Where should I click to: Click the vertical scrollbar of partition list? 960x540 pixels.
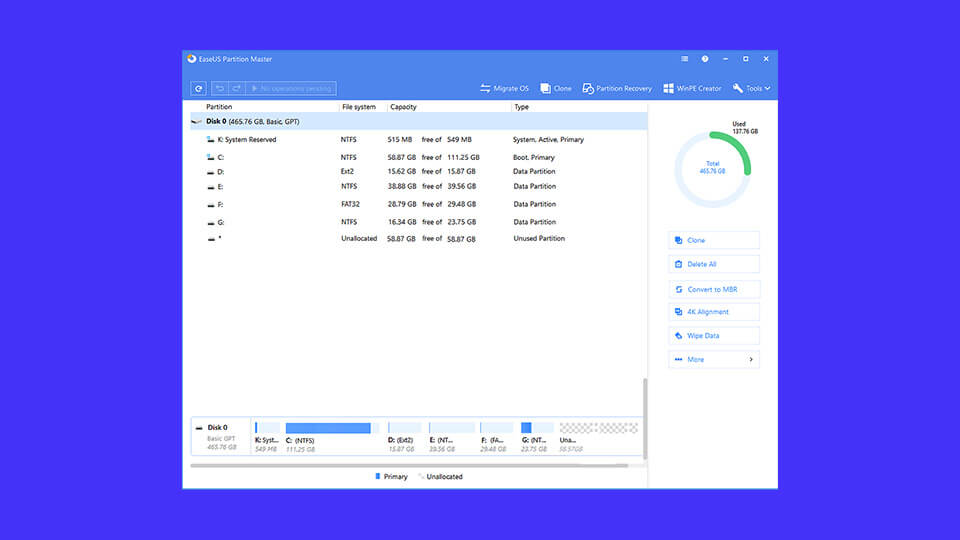[x=645, y=418]
